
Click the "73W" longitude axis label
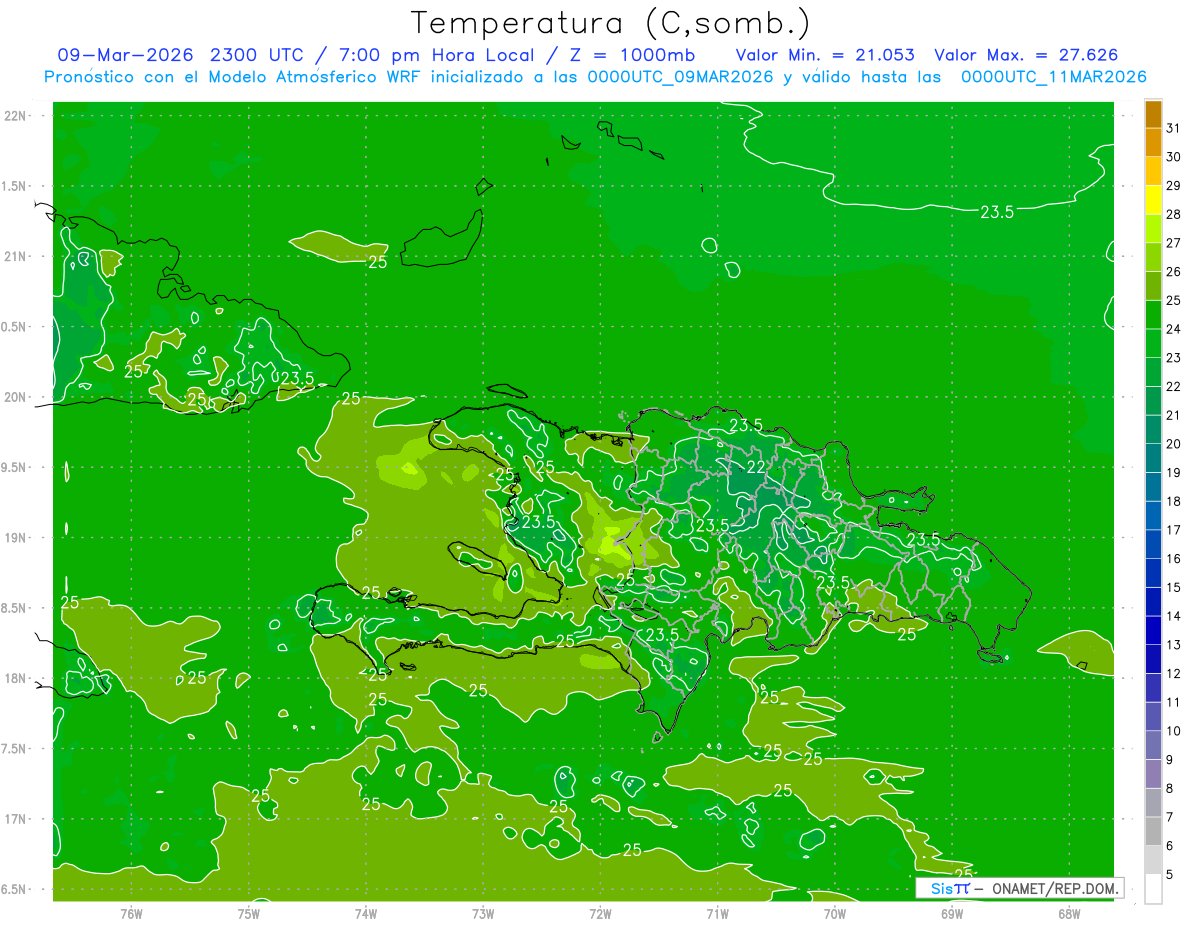(483, 914)
